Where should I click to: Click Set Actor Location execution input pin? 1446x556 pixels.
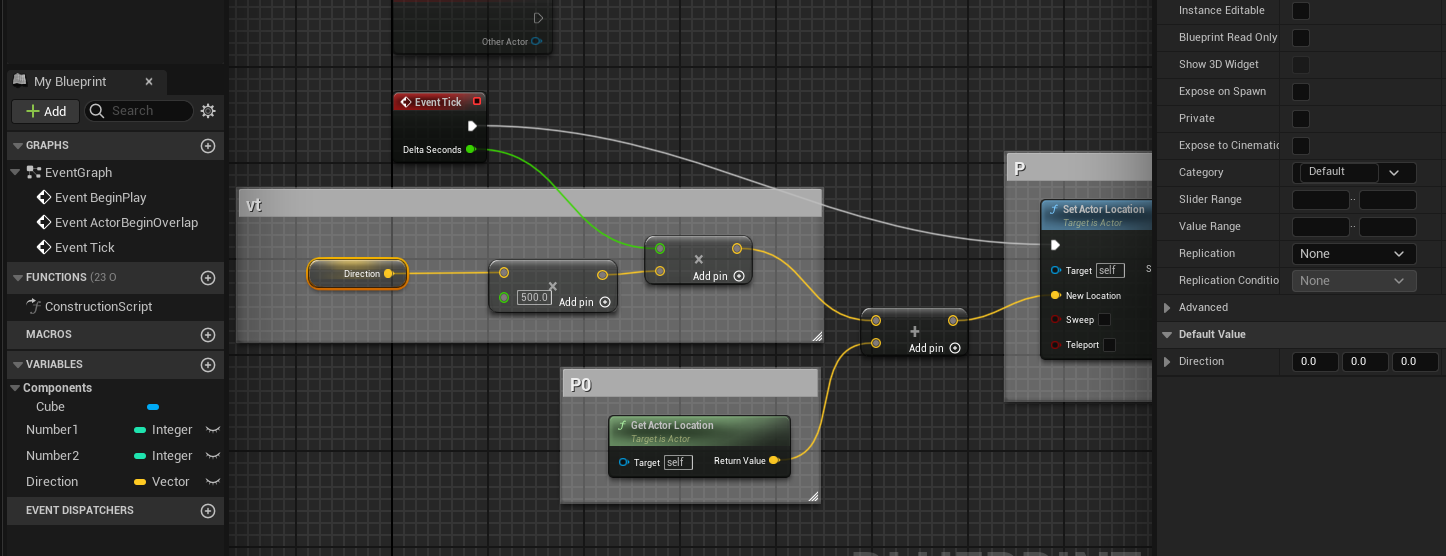click(x=1055, y=245)
